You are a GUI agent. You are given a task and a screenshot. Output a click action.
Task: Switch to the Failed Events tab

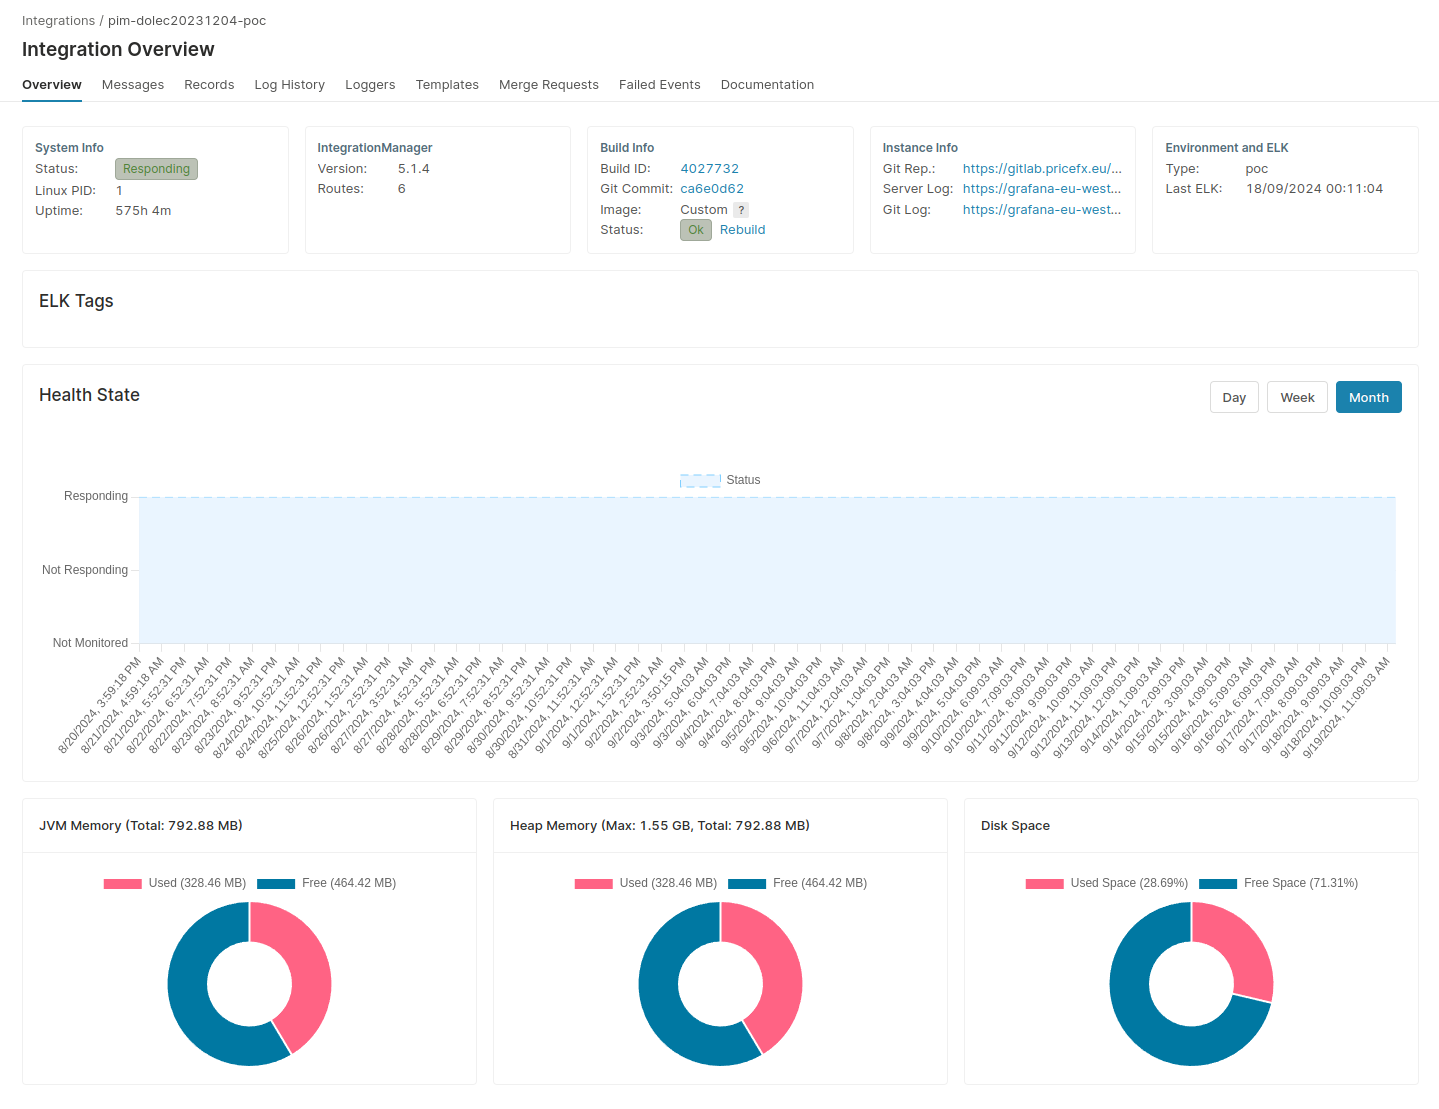point(659,85)
